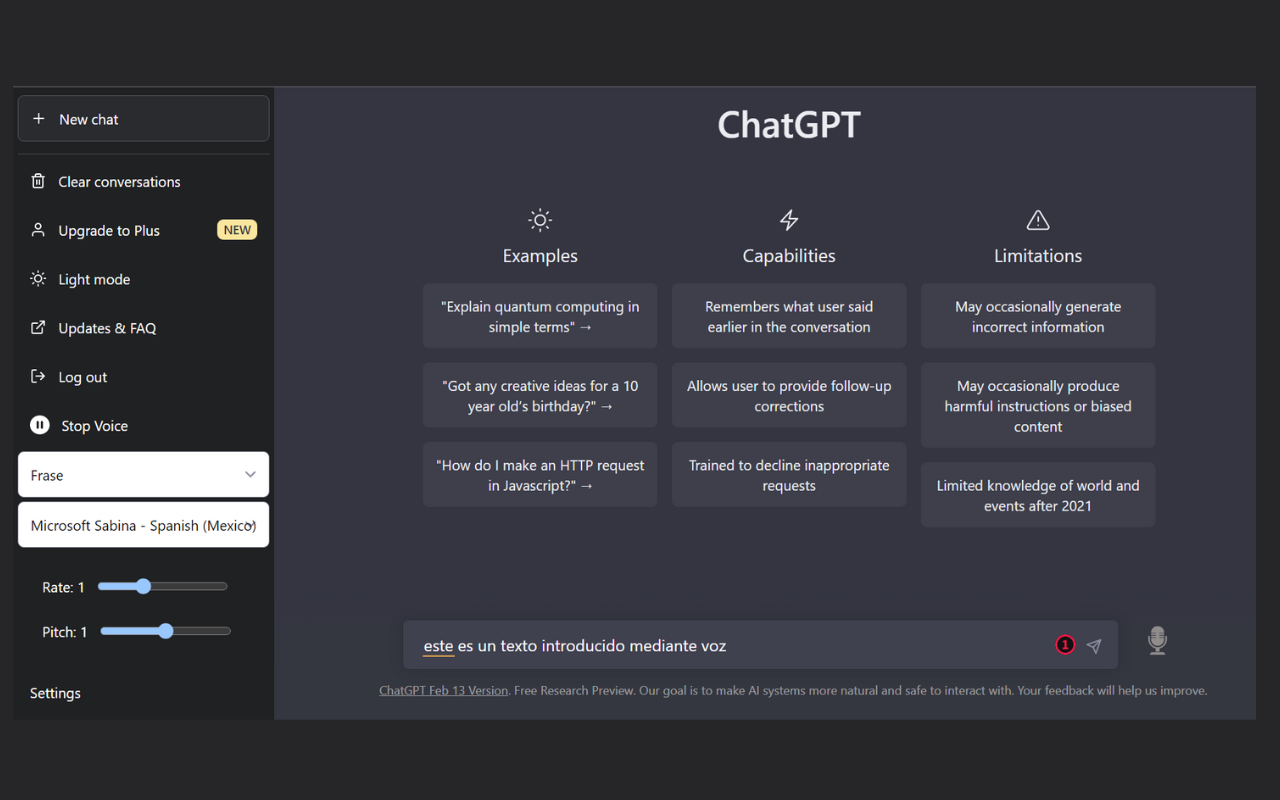
Task: Click "harmful instructions or biased content" card
Action: click(1038, 405)
